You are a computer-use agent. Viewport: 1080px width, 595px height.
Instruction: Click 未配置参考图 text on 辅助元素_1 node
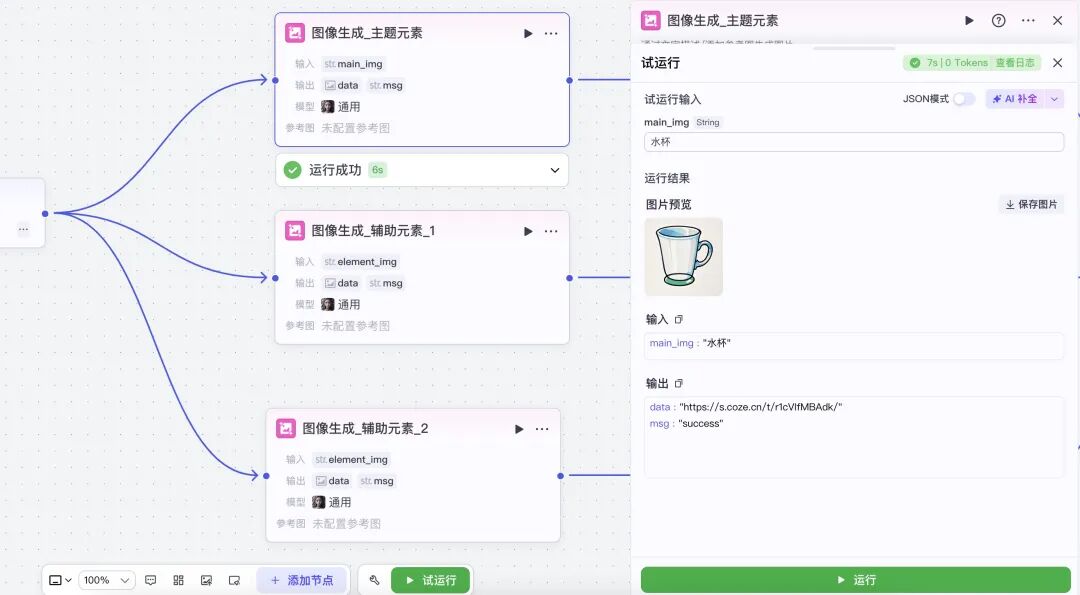click(355, 326)
